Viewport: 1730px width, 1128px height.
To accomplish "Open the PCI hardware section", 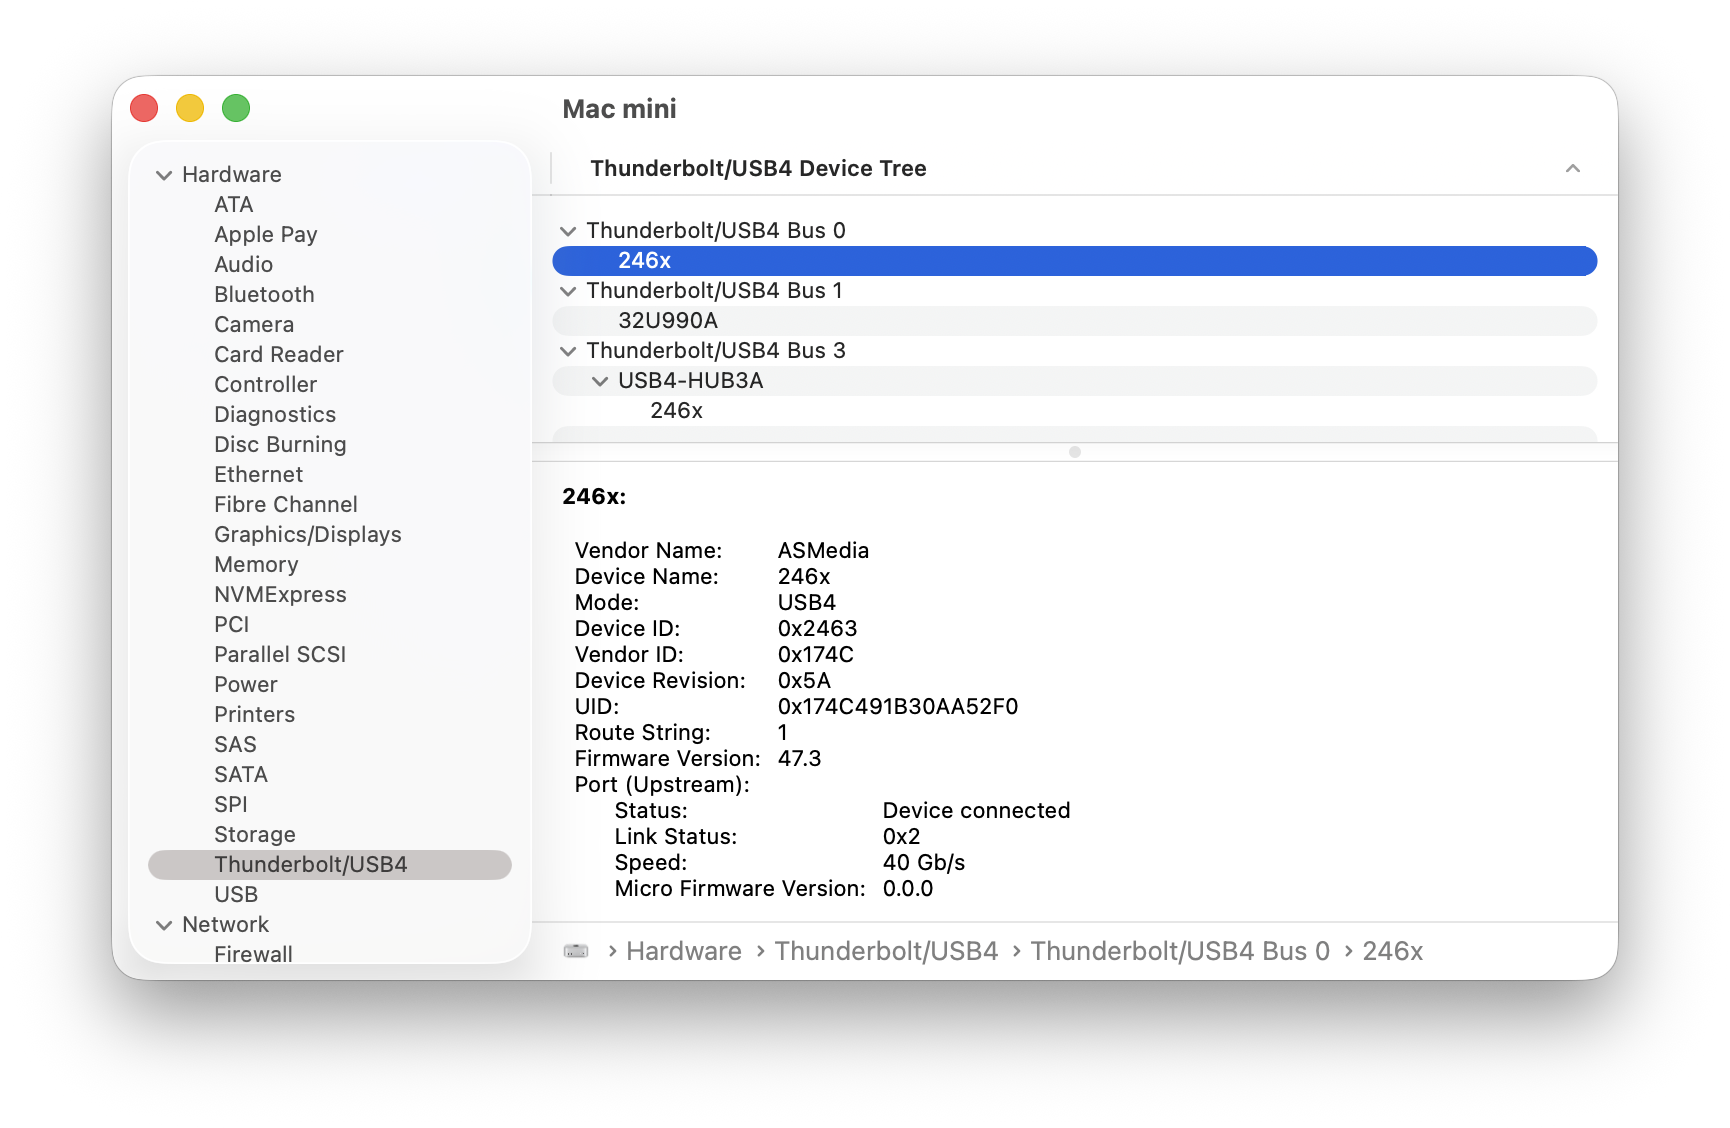I will tap(232, 624).
